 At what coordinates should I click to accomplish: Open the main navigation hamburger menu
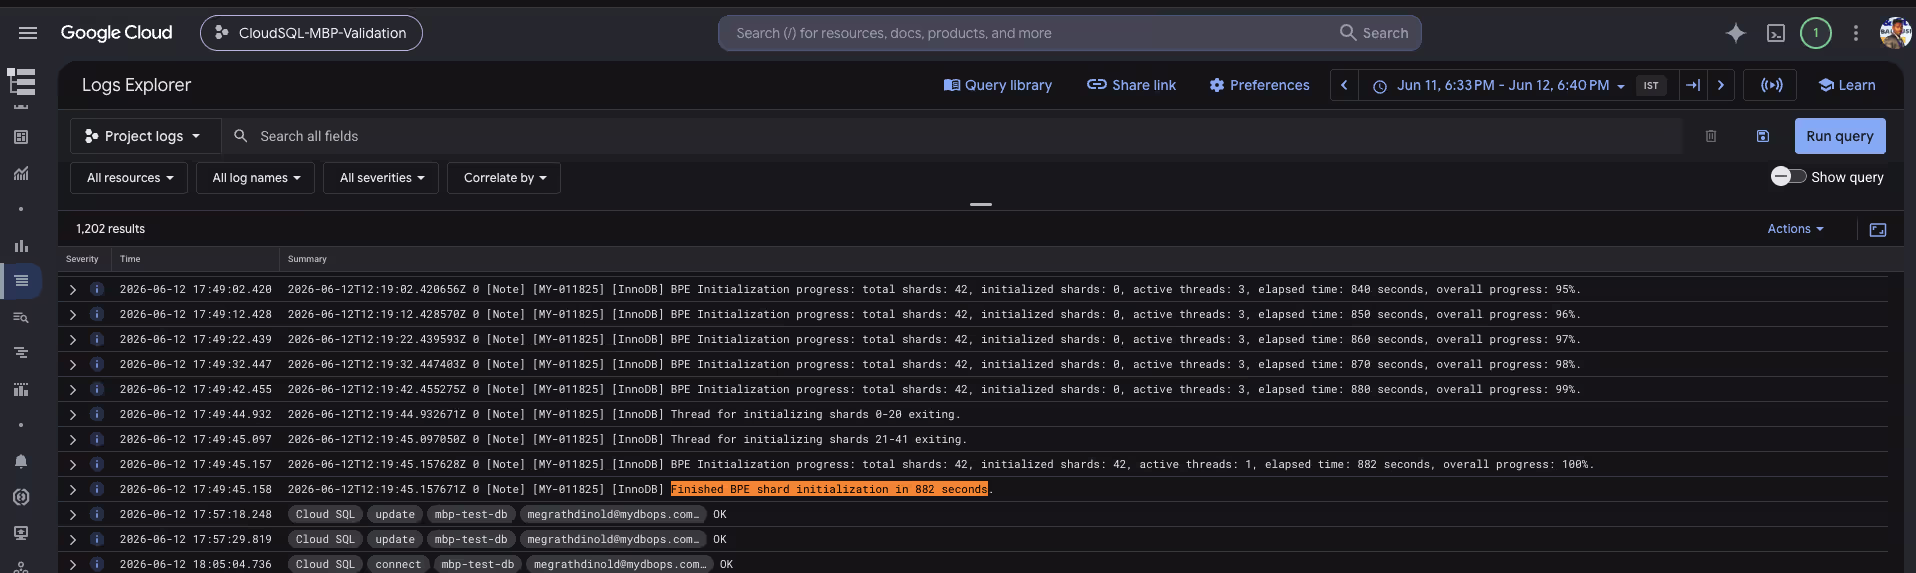[28, 33]
